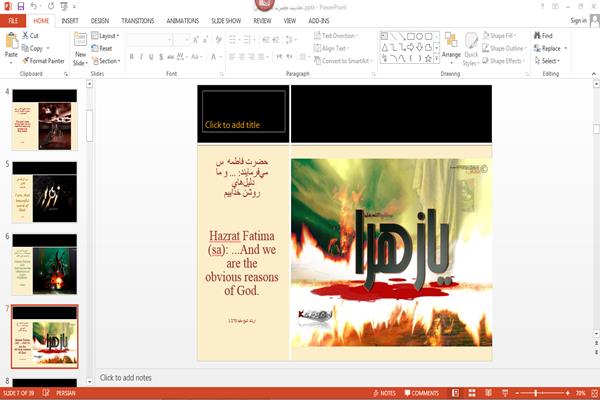Select slide 4 thumbnail
Image resolution: width=600 pixels, height=400 pixels.
(45, 119)
